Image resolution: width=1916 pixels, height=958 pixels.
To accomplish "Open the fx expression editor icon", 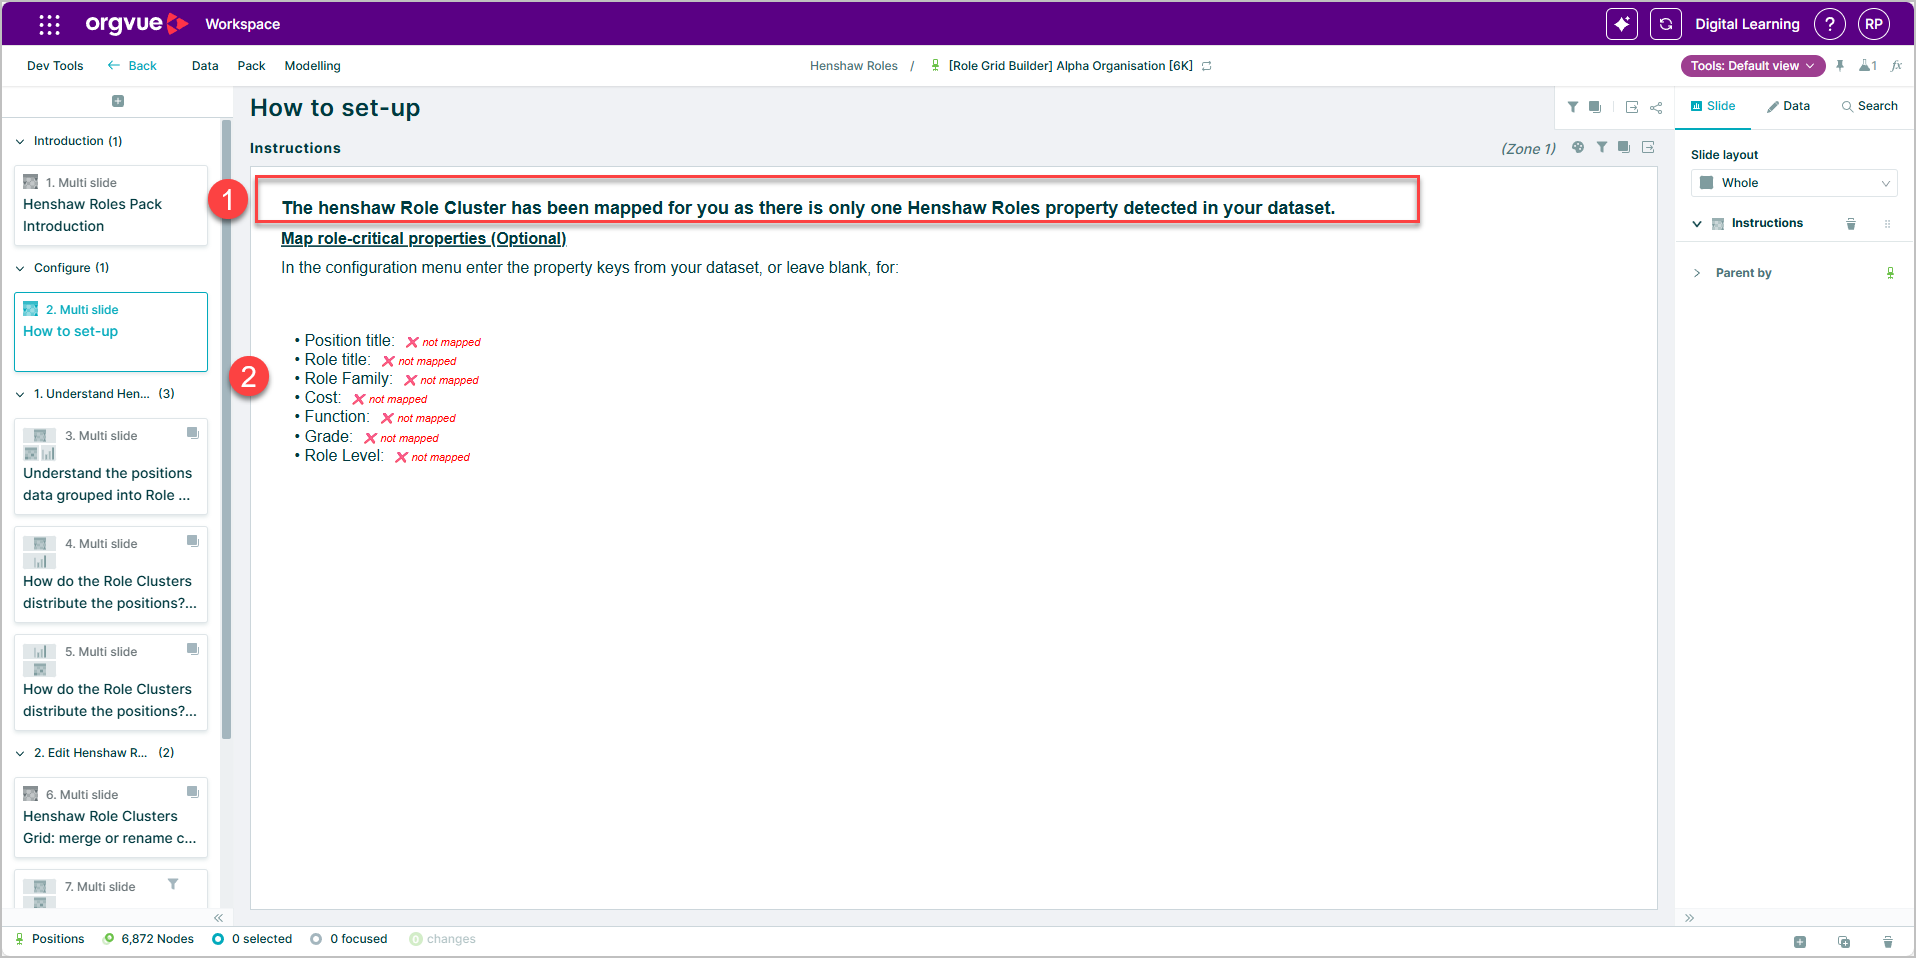I will (x=1896, y=66).
